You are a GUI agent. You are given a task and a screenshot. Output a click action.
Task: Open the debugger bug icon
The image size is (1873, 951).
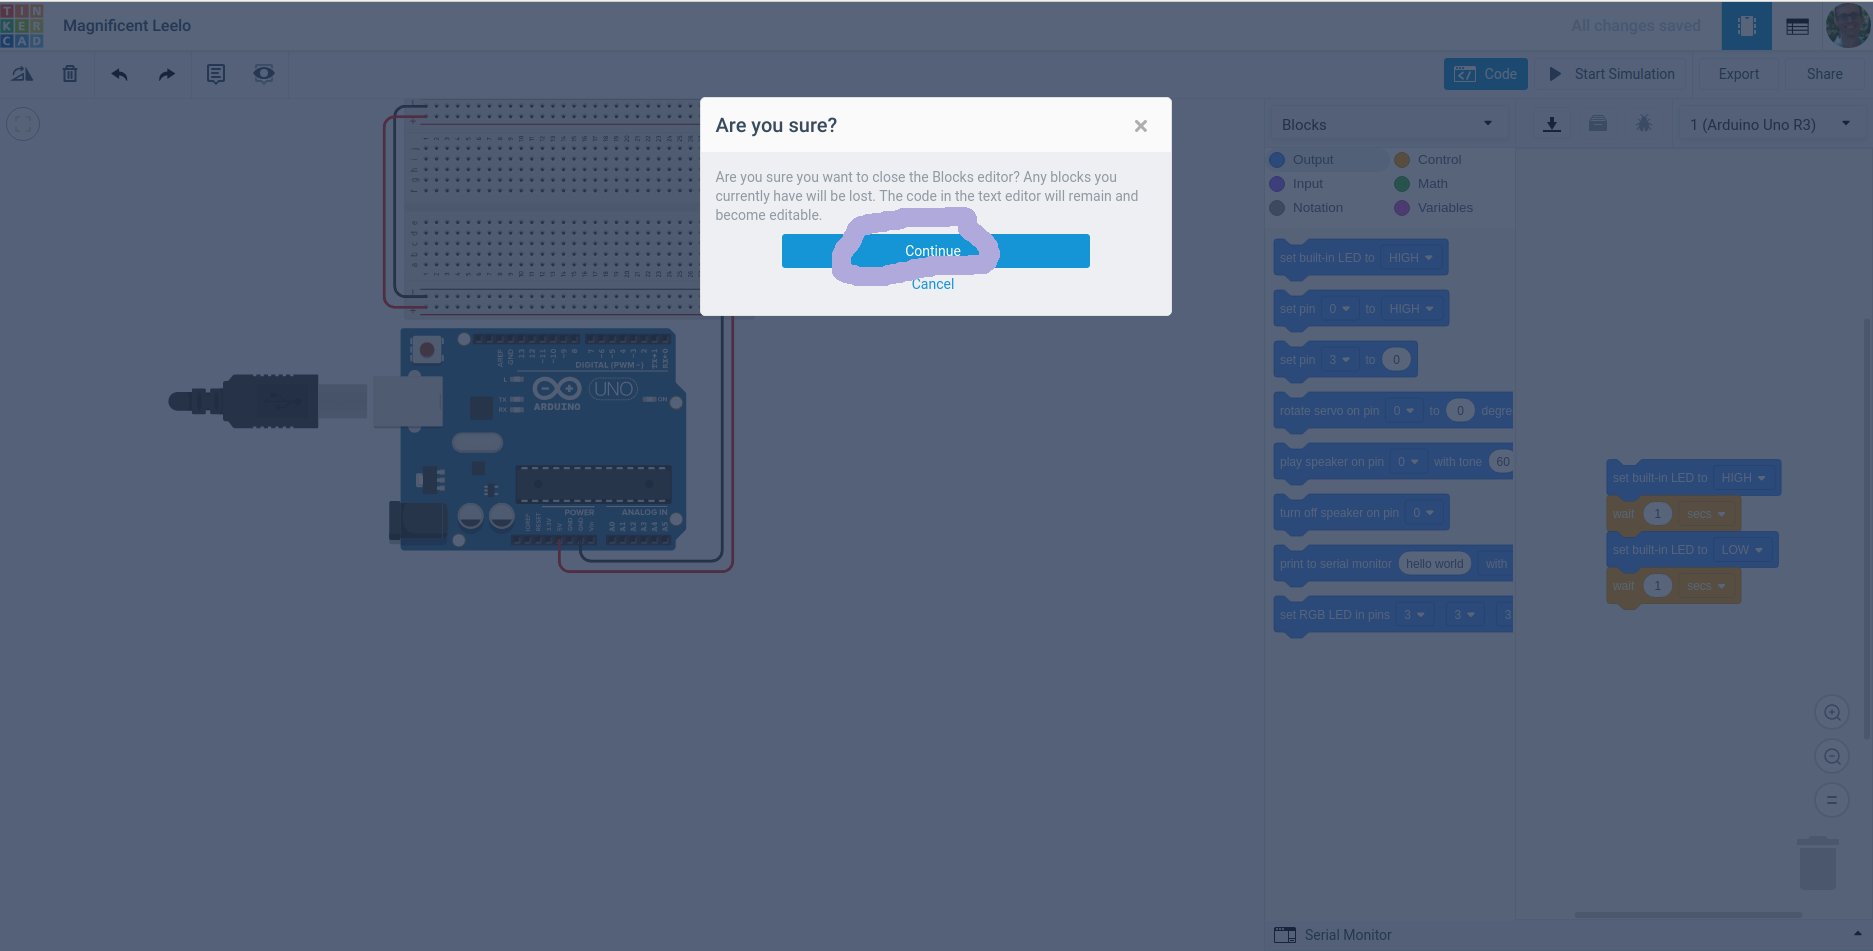coord(1643,124)
